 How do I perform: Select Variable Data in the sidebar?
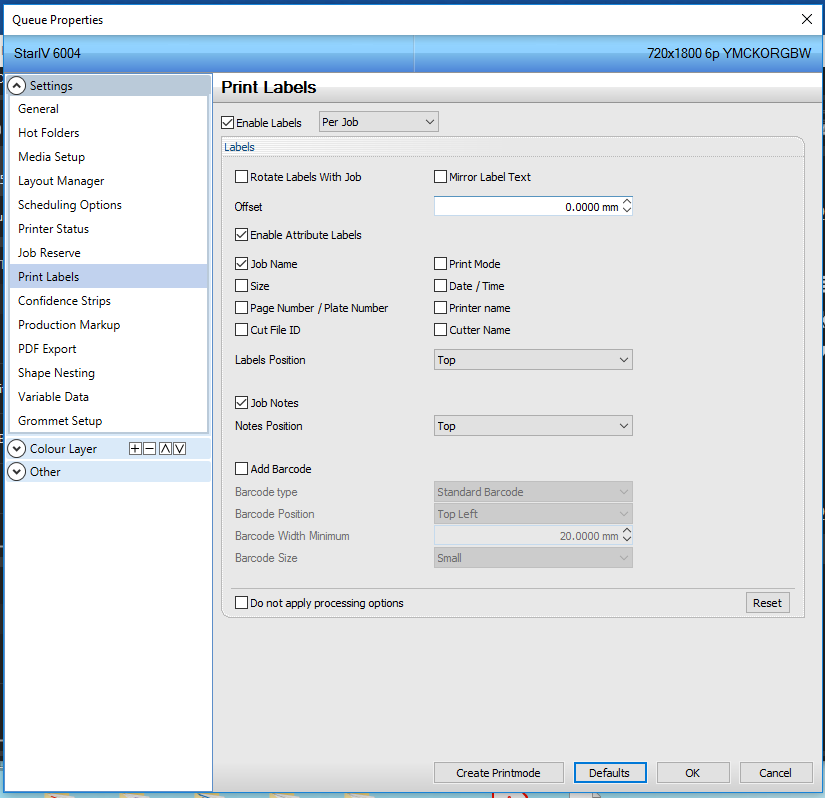tap(109, 397)
